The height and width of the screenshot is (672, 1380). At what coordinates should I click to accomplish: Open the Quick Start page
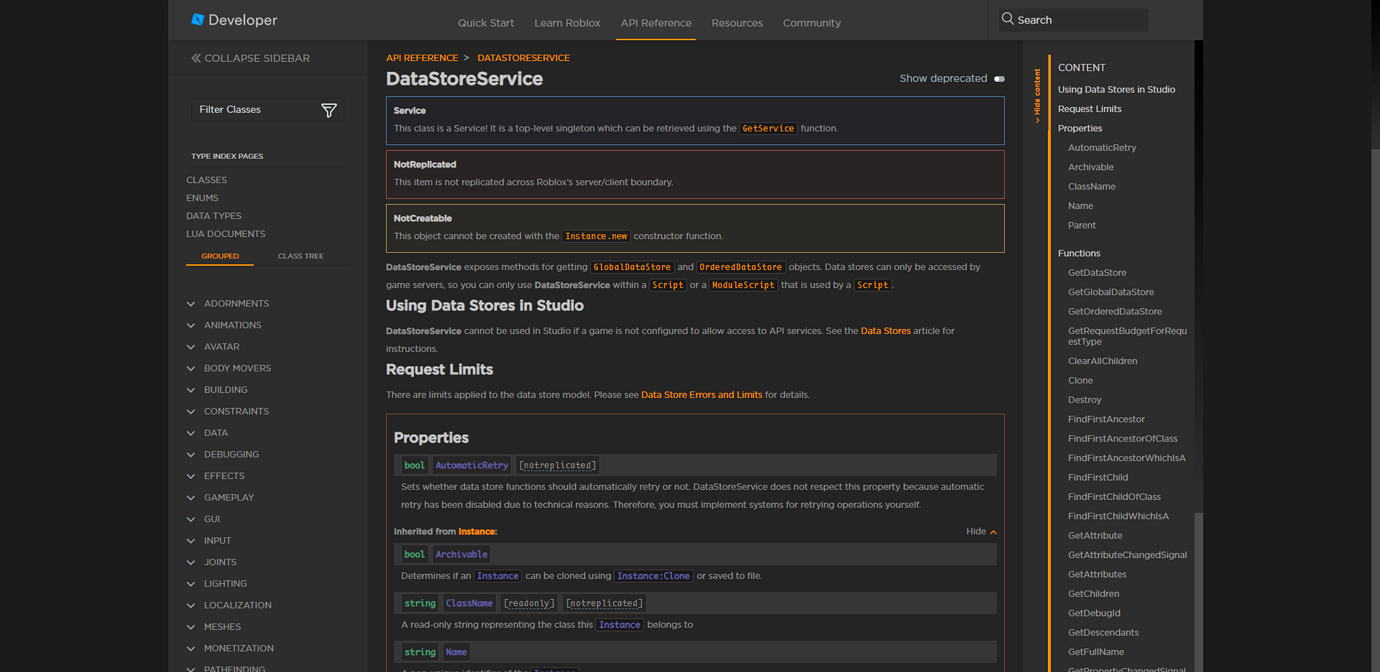coord(487,22)
